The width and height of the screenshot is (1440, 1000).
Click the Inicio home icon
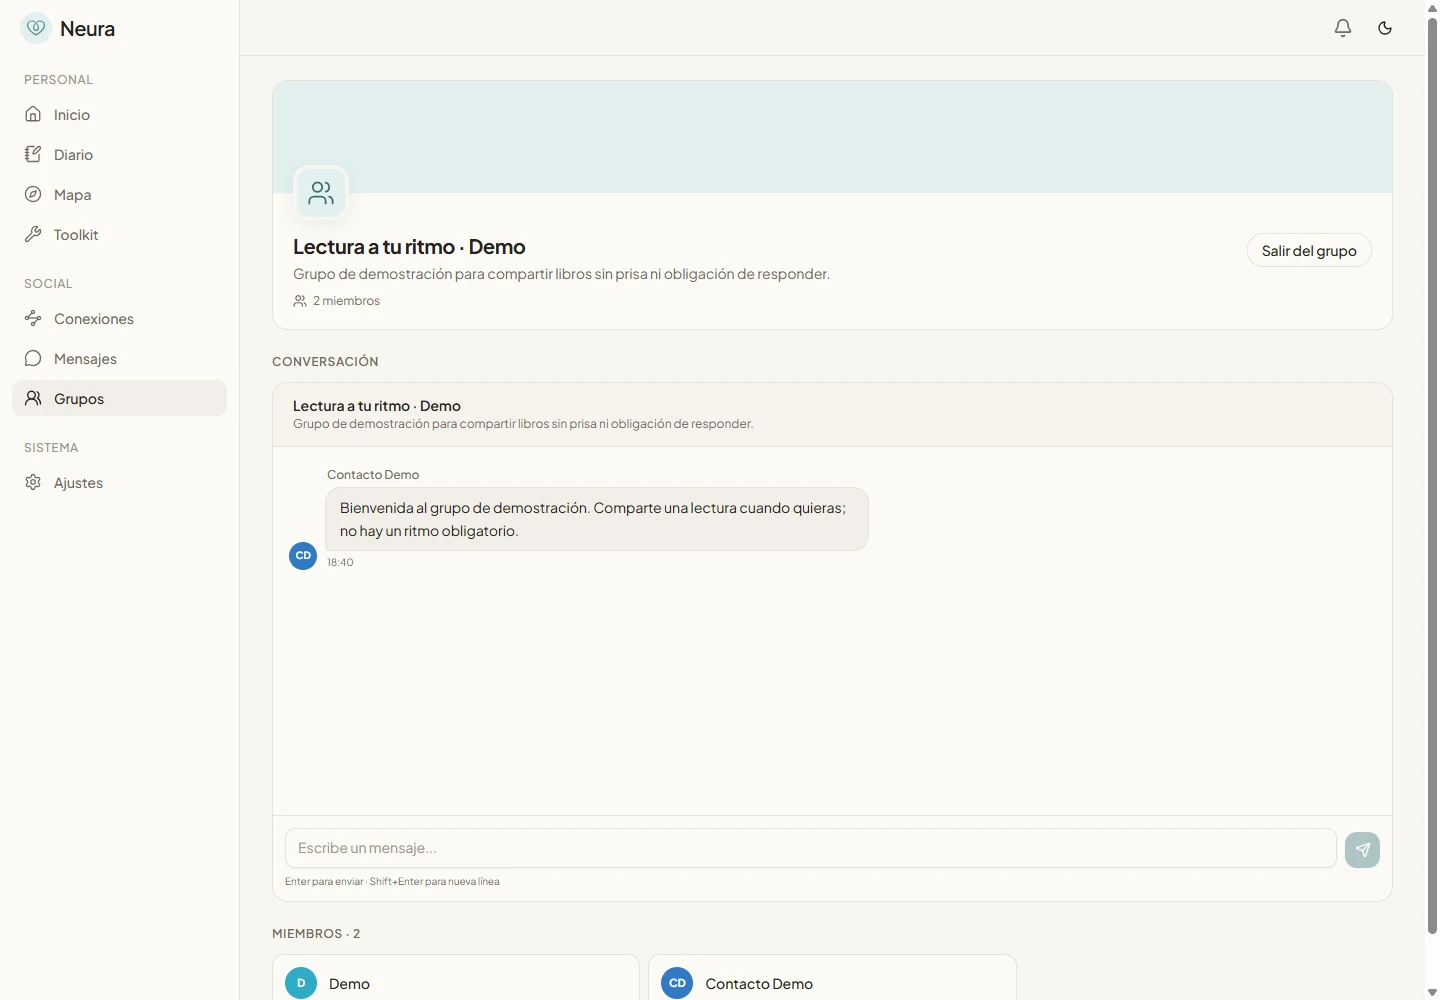(33, 114)
